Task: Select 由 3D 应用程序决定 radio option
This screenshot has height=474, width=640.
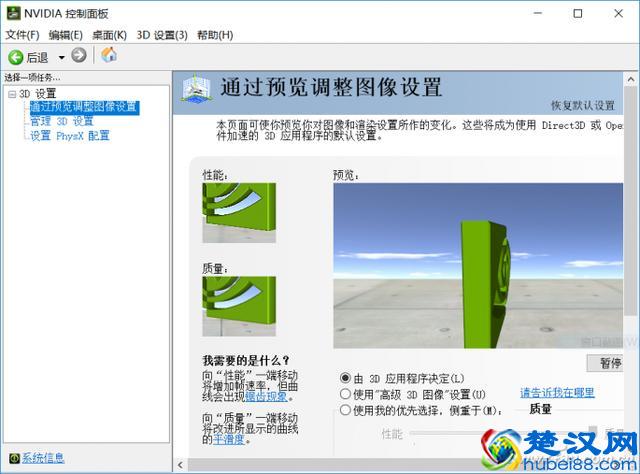Action: 346,378
